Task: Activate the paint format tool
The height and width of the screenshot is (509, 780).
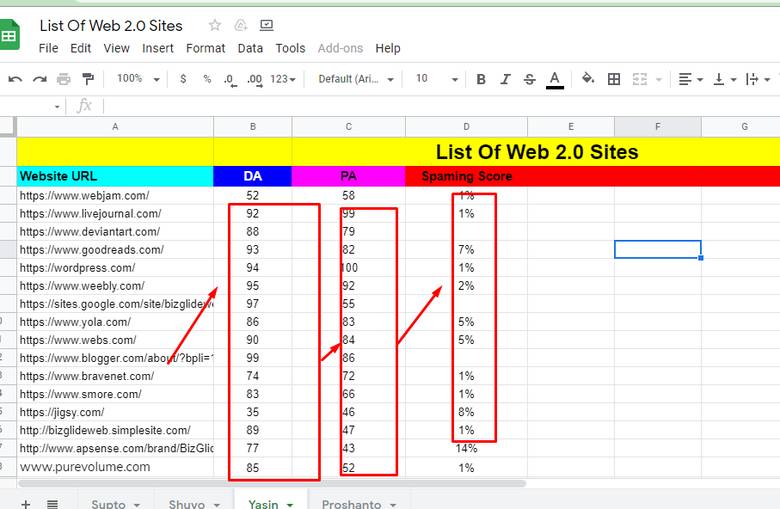Action: (x=88, y=79)
